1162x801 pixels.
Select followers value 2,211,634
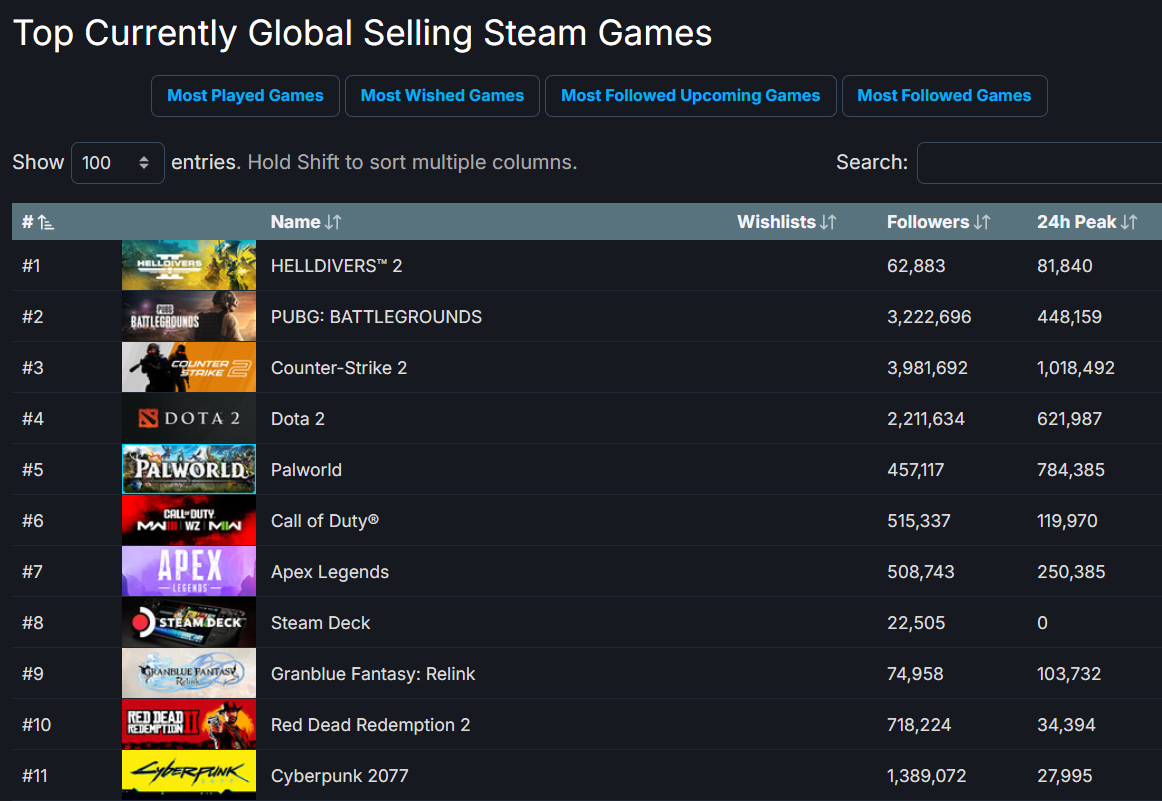(x=926, y=419)
